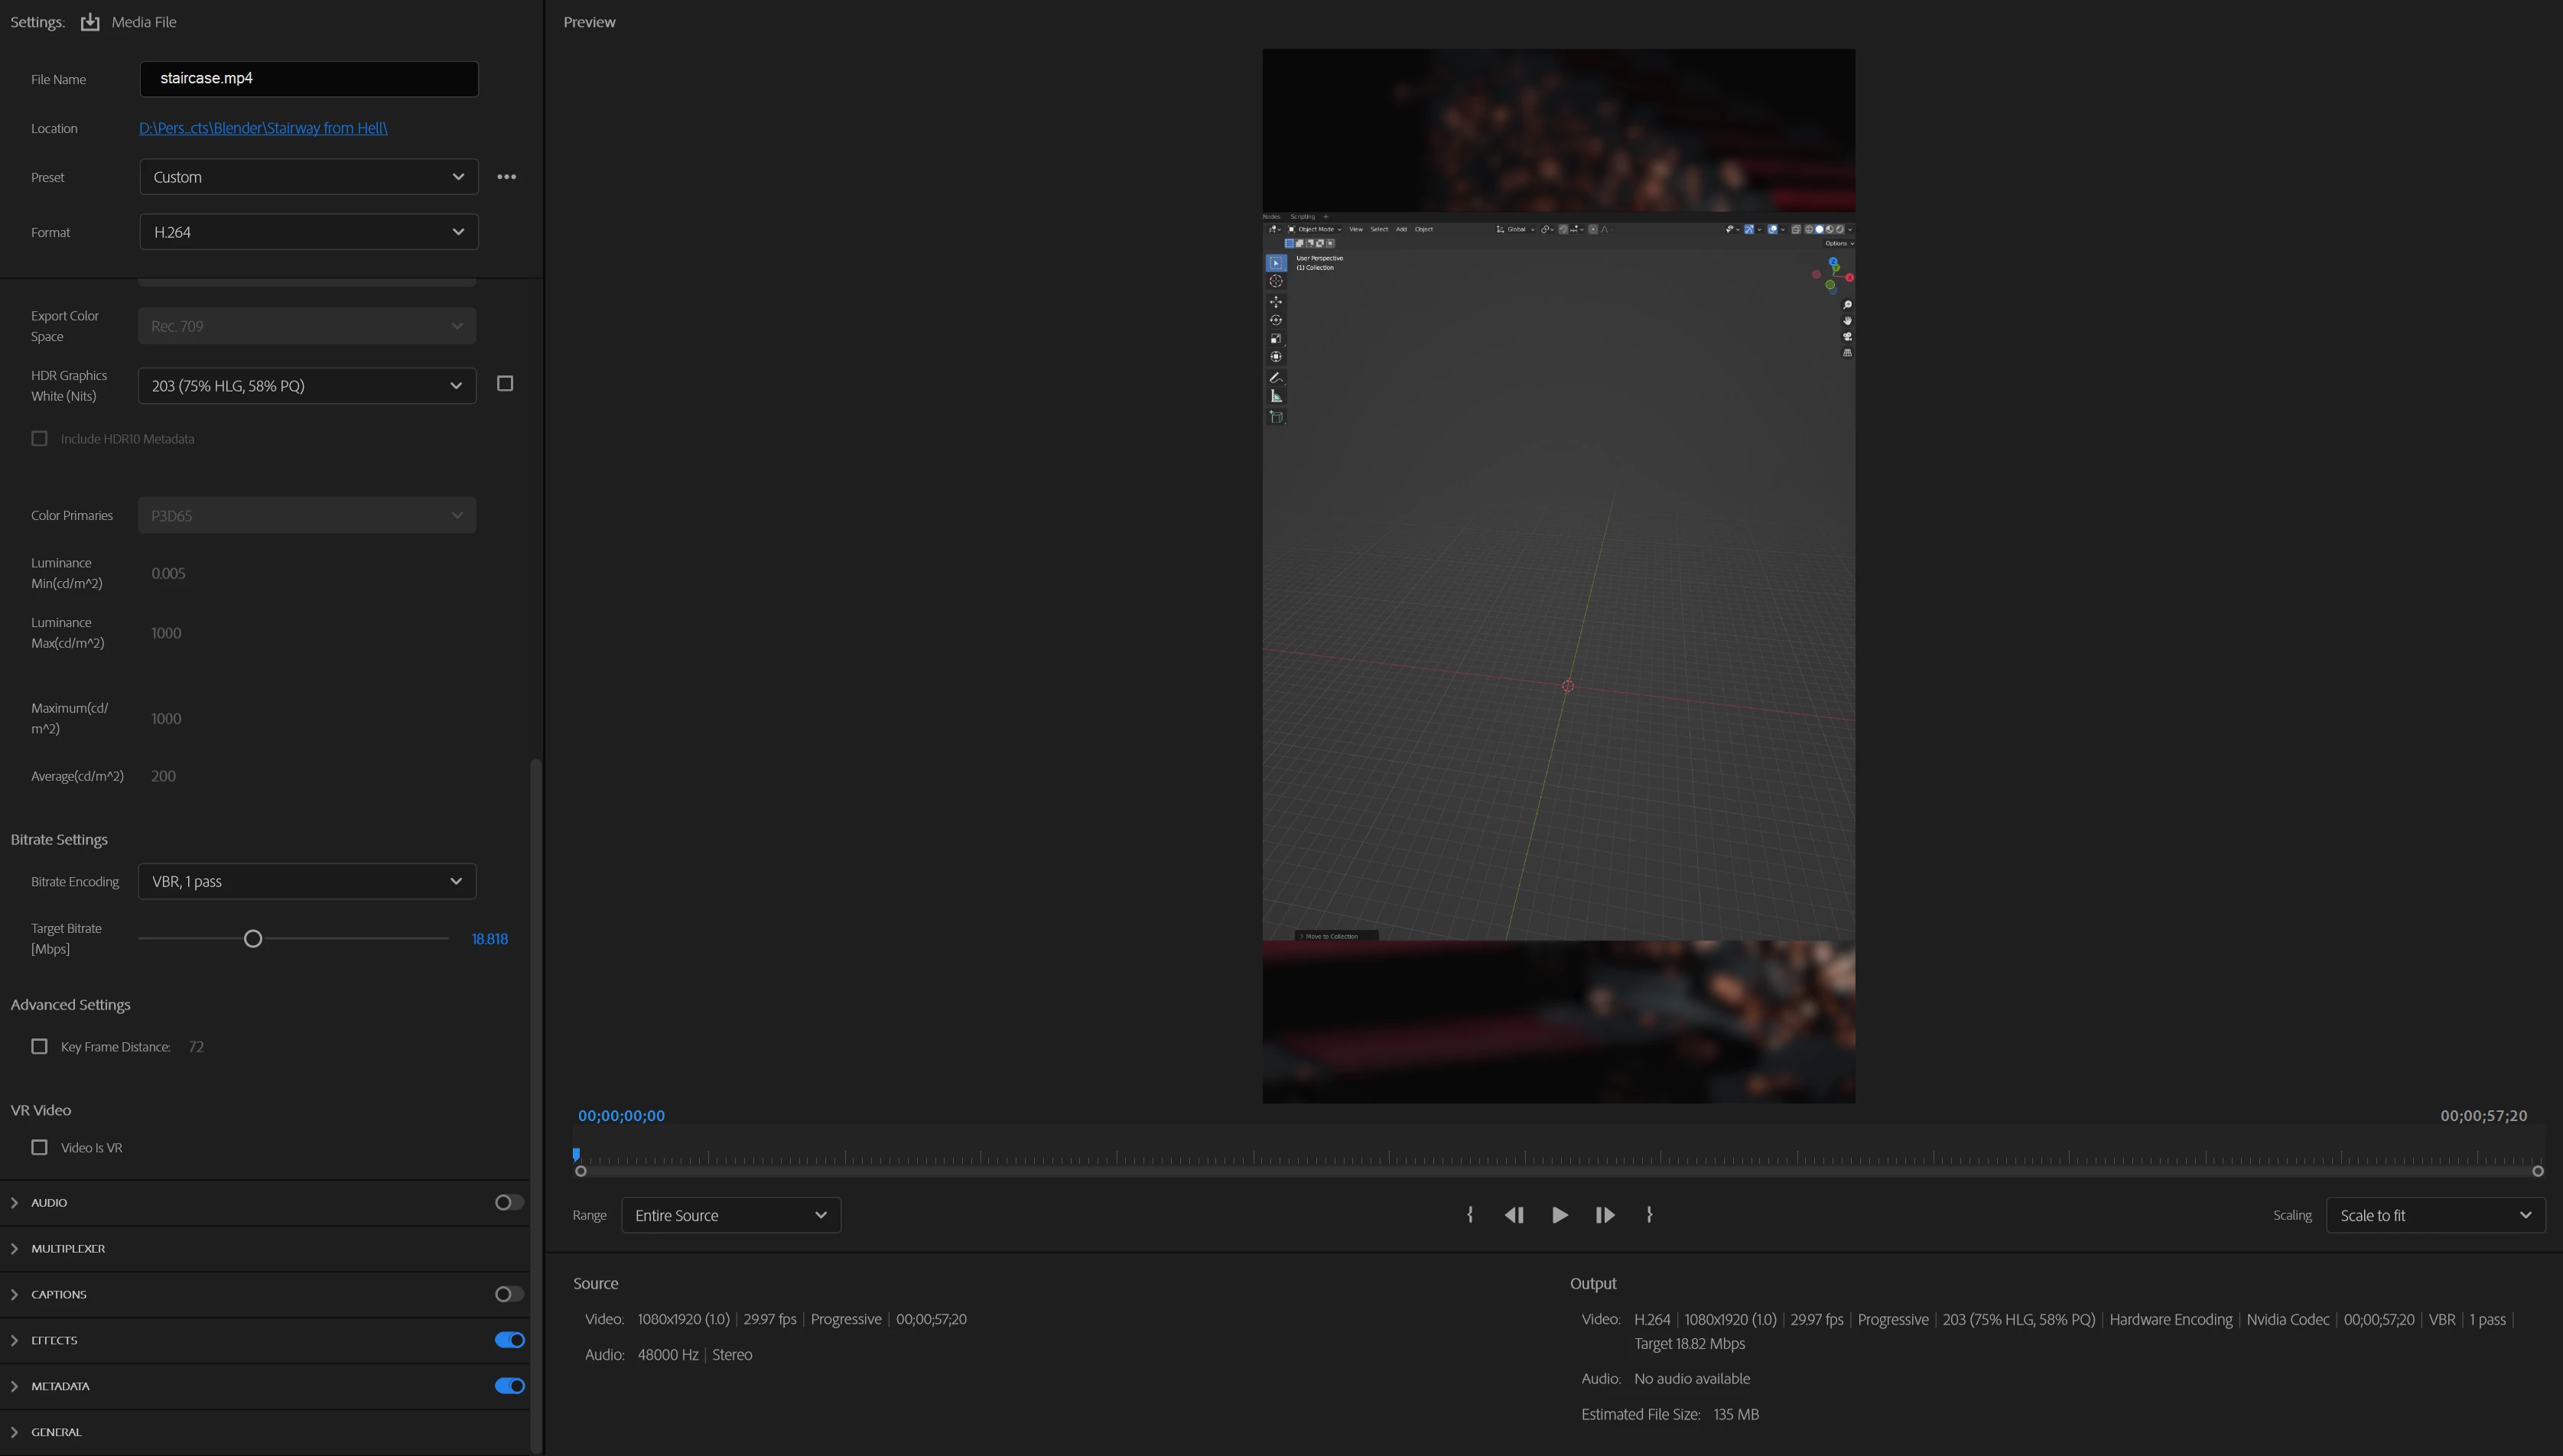
Task: Open the preset options three-dot menu
Action: click(507, 177)
